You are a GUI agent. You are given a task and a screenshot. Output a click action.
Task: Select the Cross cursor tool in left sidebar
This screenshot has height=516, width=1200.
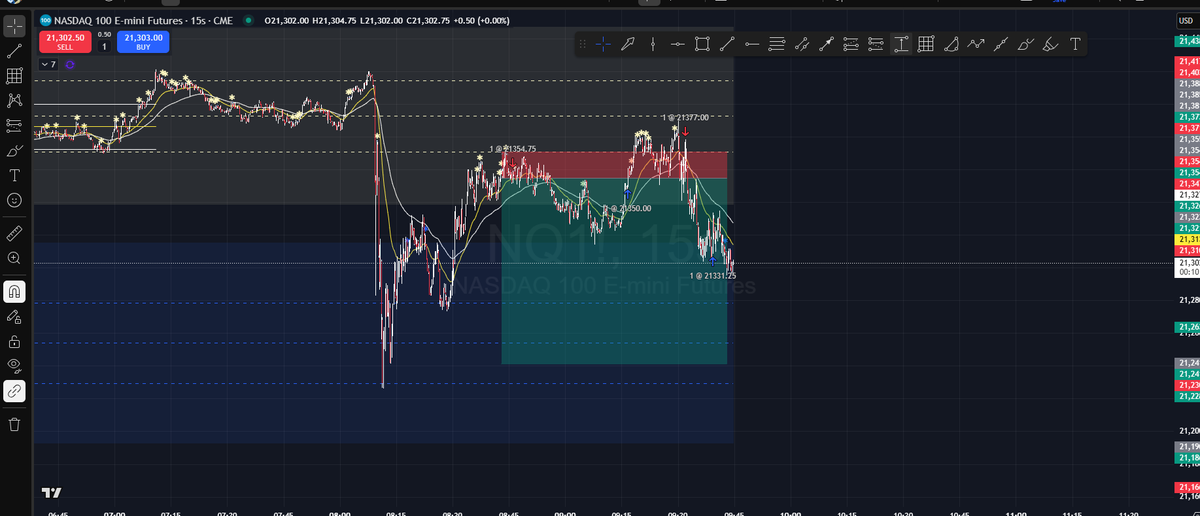(x=14, y=25)
